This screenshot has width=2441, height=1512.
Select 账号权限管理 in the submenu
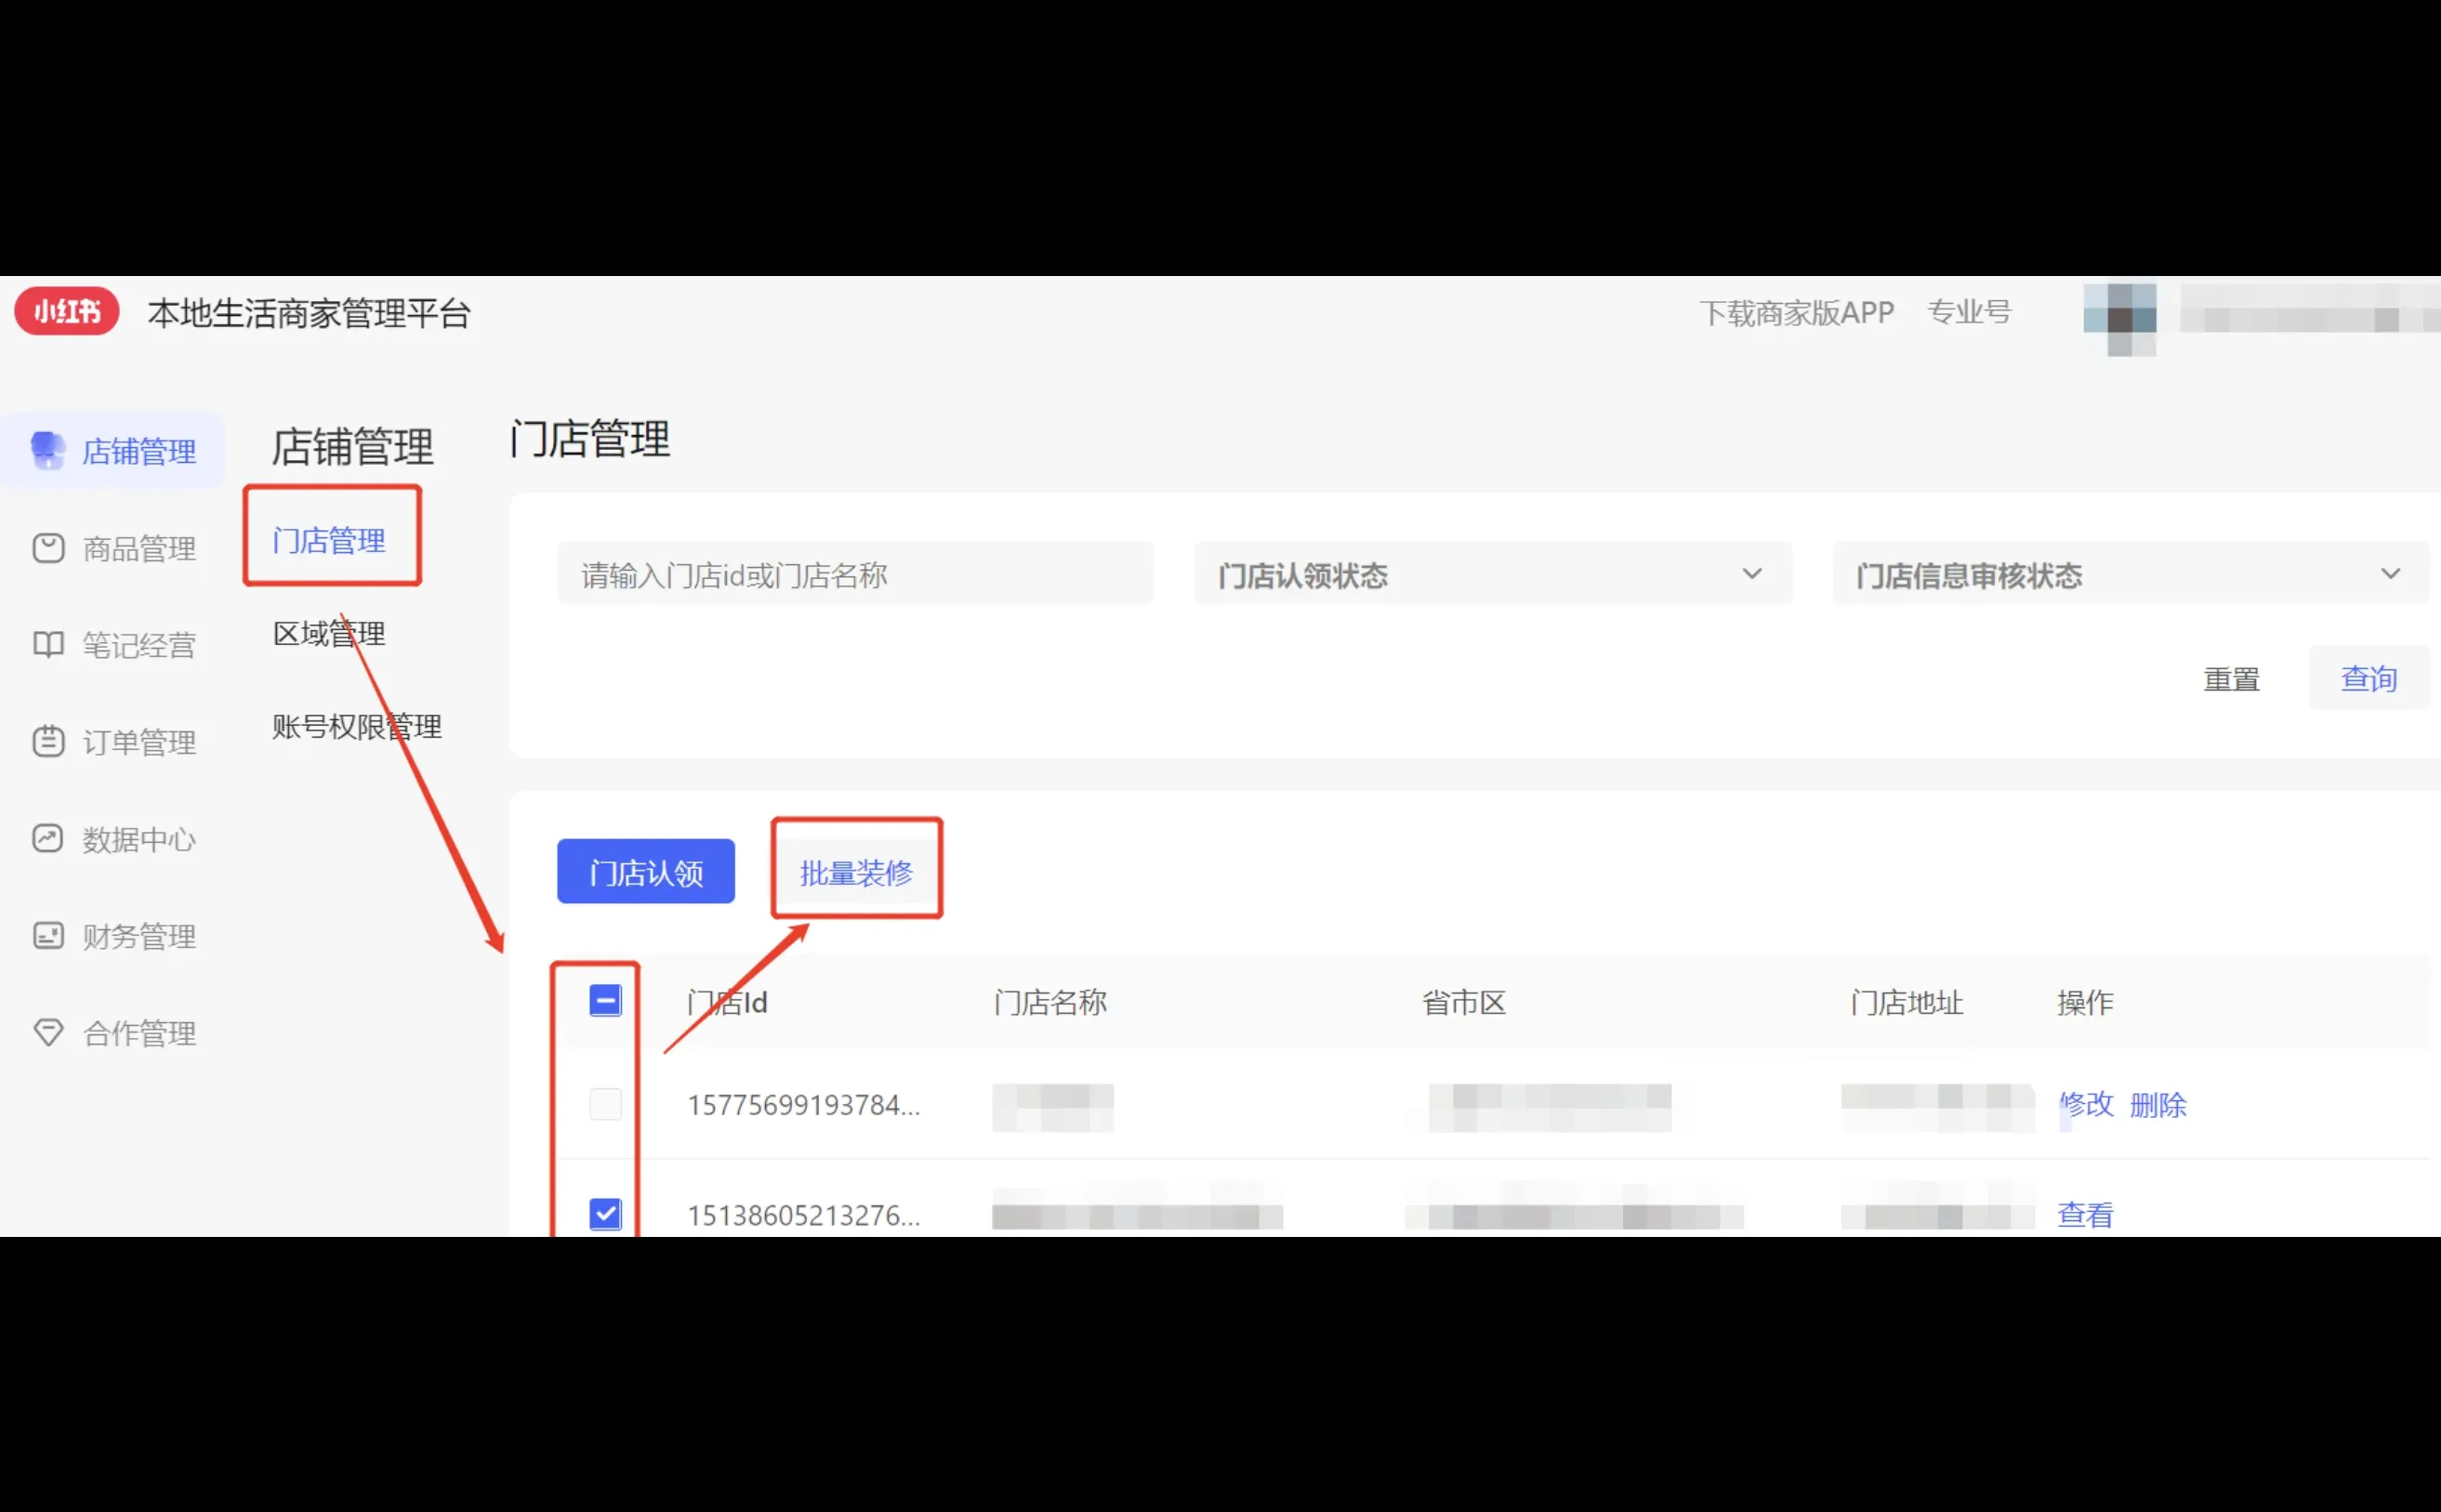coord(355,727)
